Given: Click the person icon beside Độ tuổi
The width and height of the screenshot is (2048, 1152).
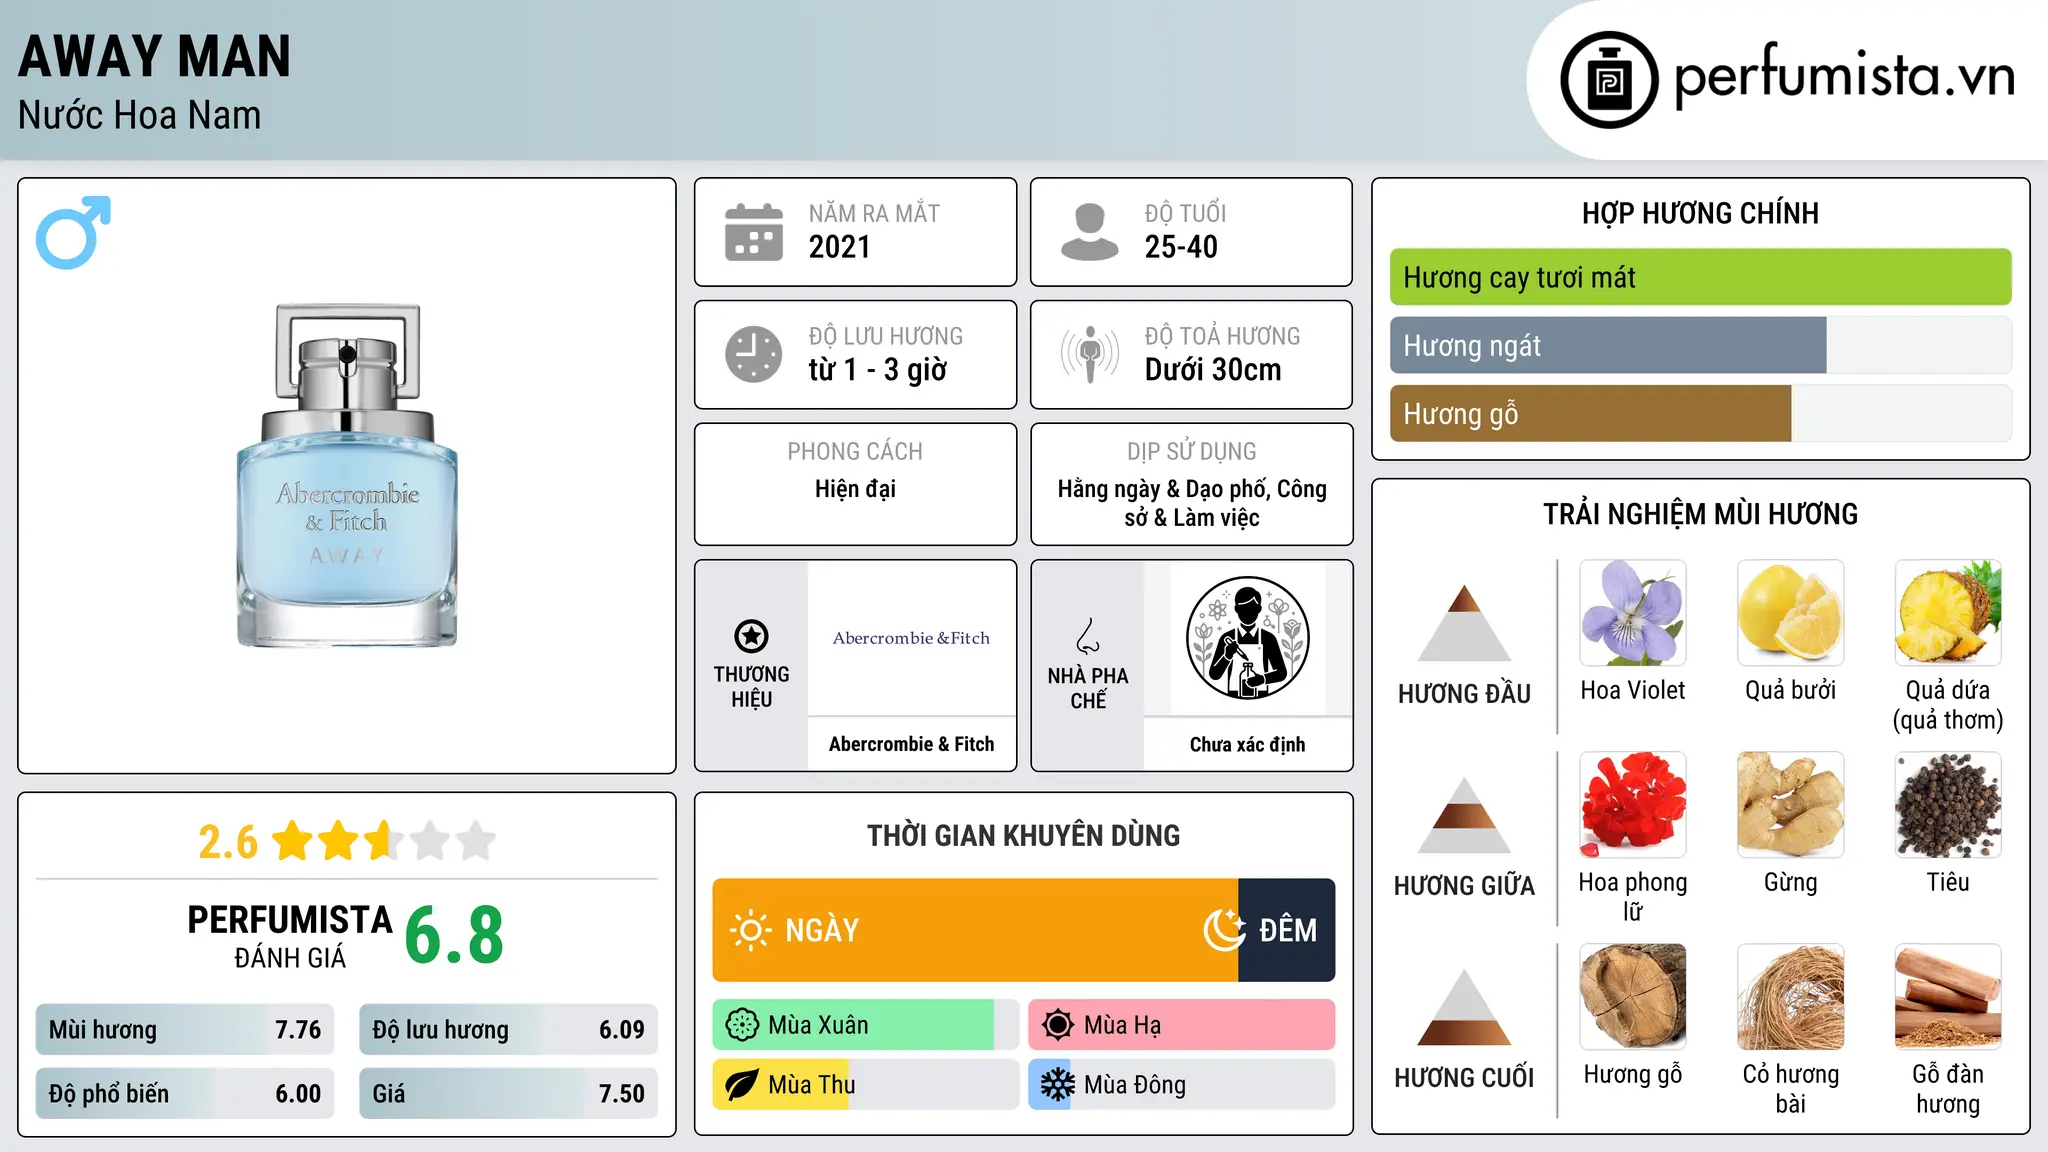Looking at the screenshot, I should (1089, 232).
